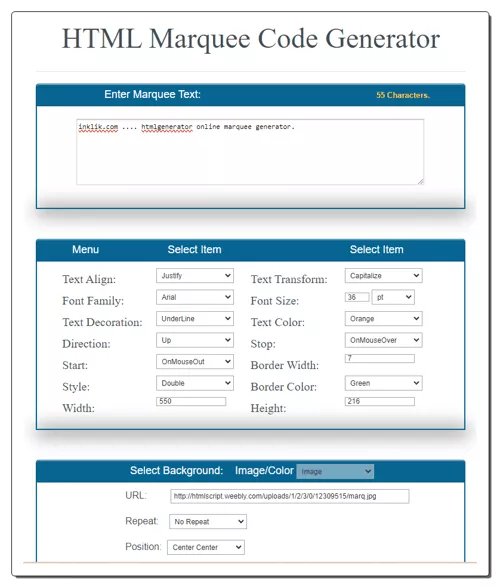Expand the Text Decoration UnderLine dropdown
The image size is (500, 587).
195,319
